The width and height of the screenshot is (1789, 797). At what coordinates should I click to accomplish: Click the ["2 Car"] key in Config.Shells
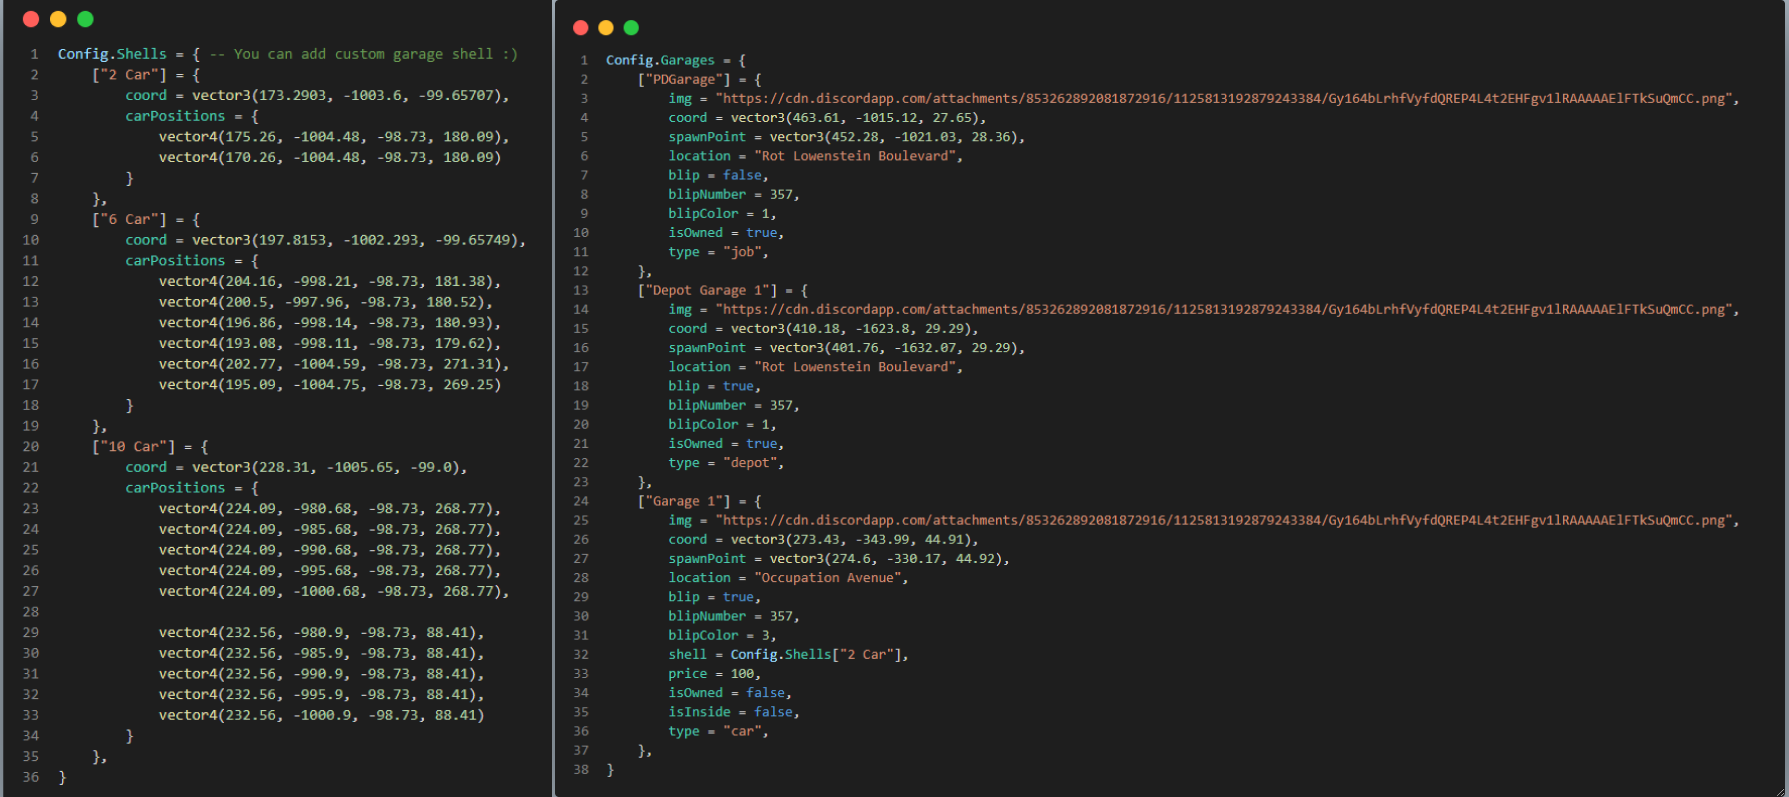130,75
